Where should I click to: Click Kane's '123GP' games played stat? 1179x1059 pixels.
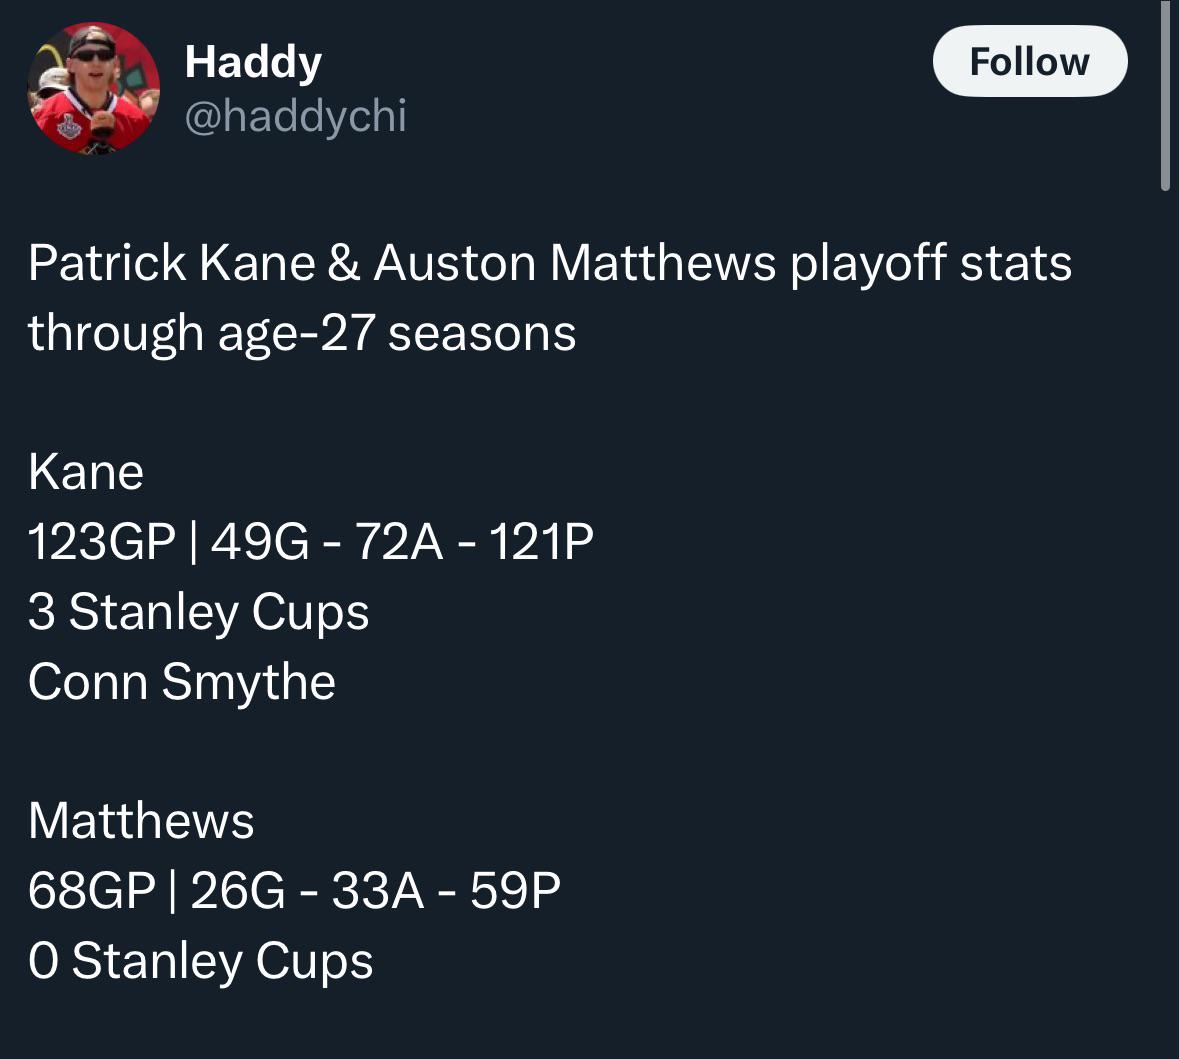pos(102,542)
